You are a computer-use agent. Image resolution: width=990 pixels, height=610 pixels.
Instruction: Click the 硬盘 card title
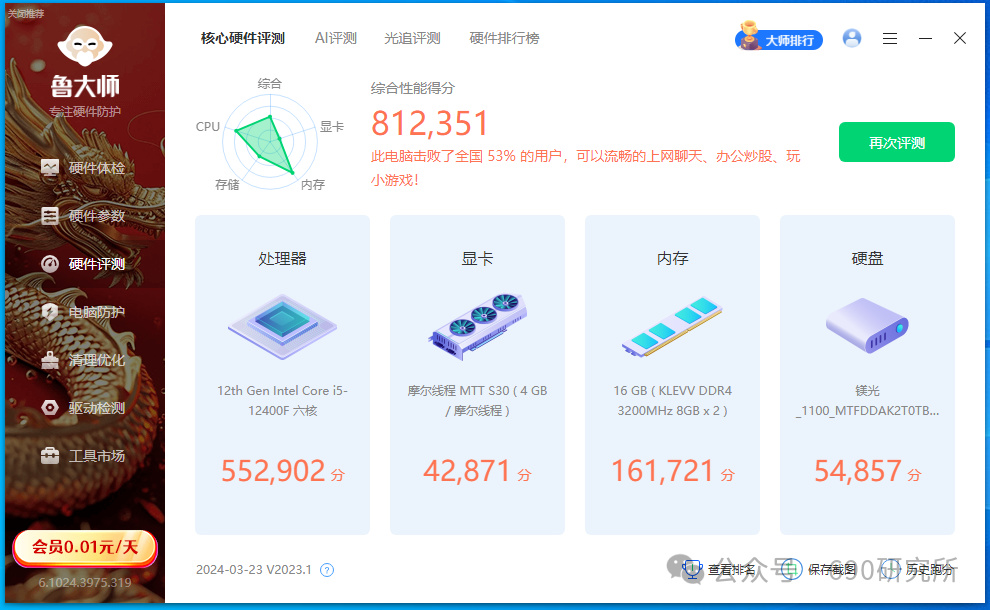867,258
